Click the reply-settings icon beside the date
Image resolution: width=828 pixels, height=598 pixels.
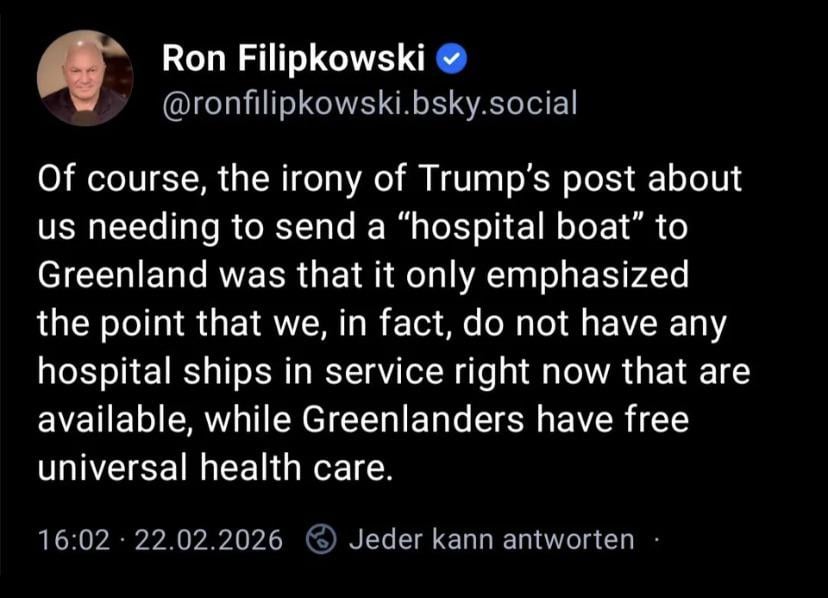click(x=321, y=540)
